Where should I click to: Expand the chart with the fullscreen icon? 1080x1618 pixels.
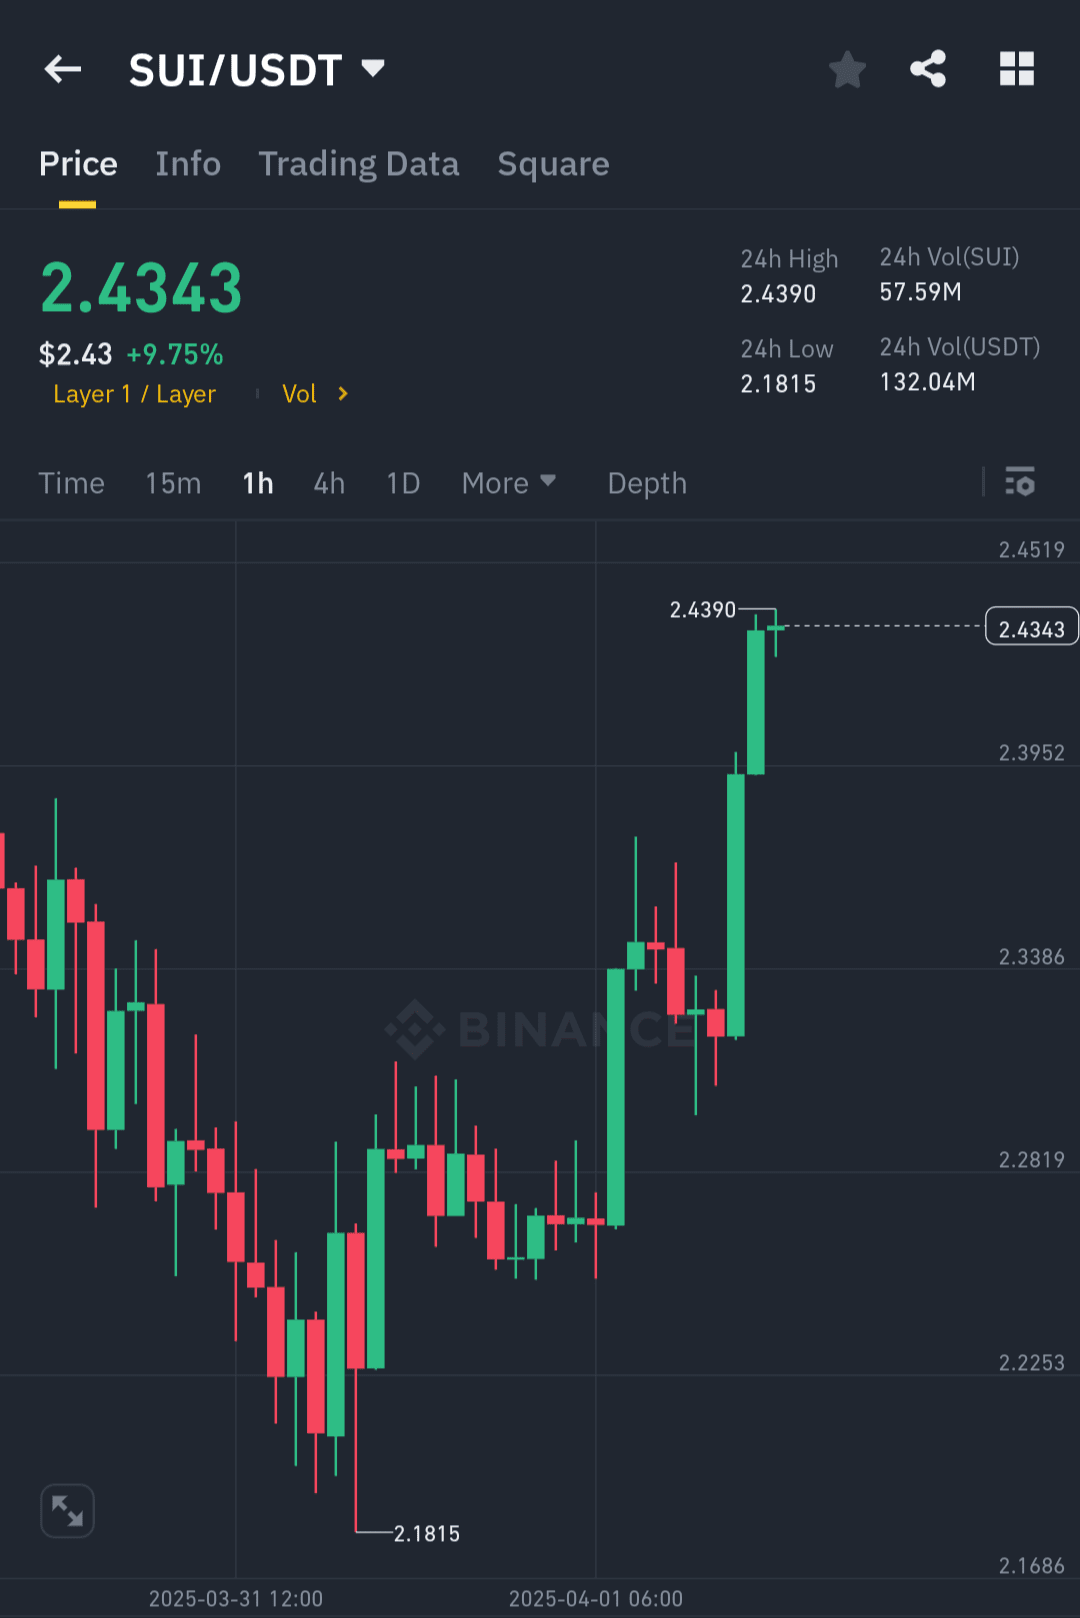pos(67,1510)
